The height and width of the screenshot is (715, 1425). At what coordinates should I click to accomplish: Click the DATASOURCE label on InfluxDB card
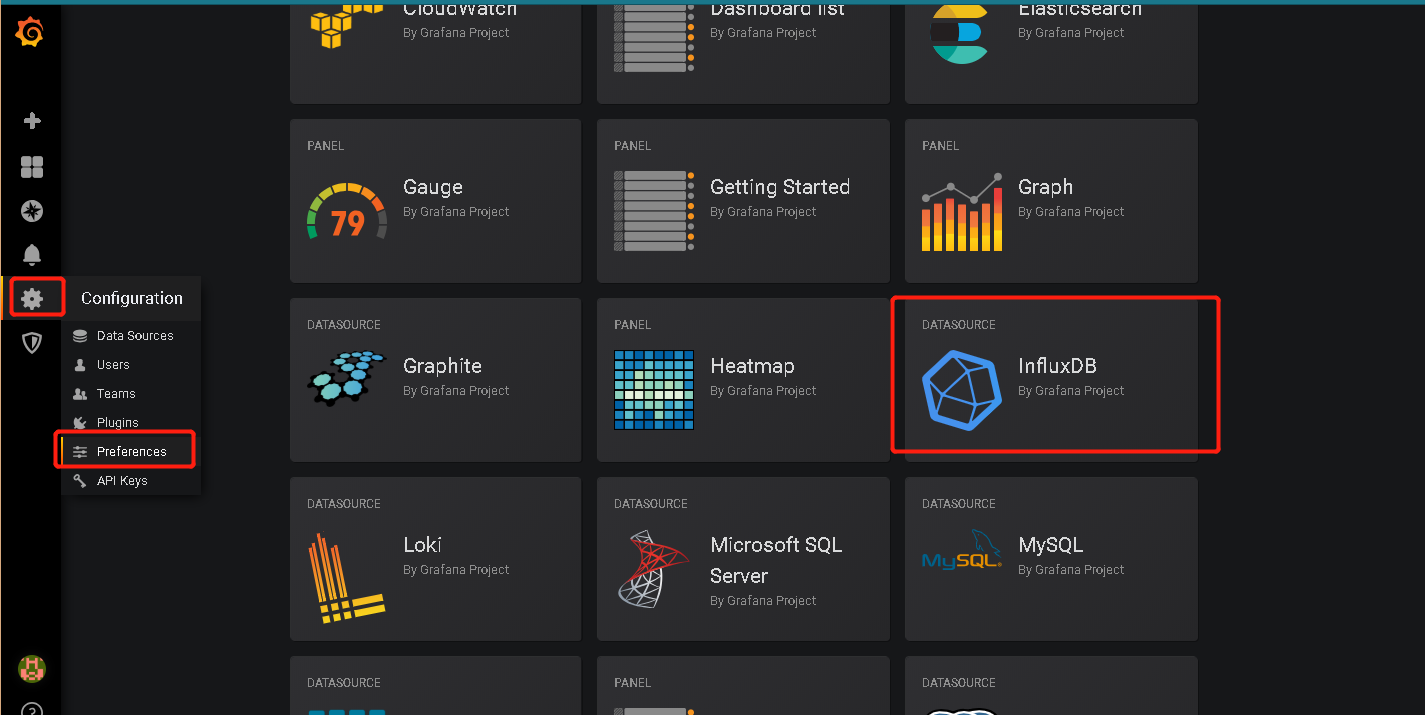(x=958, y=325)
